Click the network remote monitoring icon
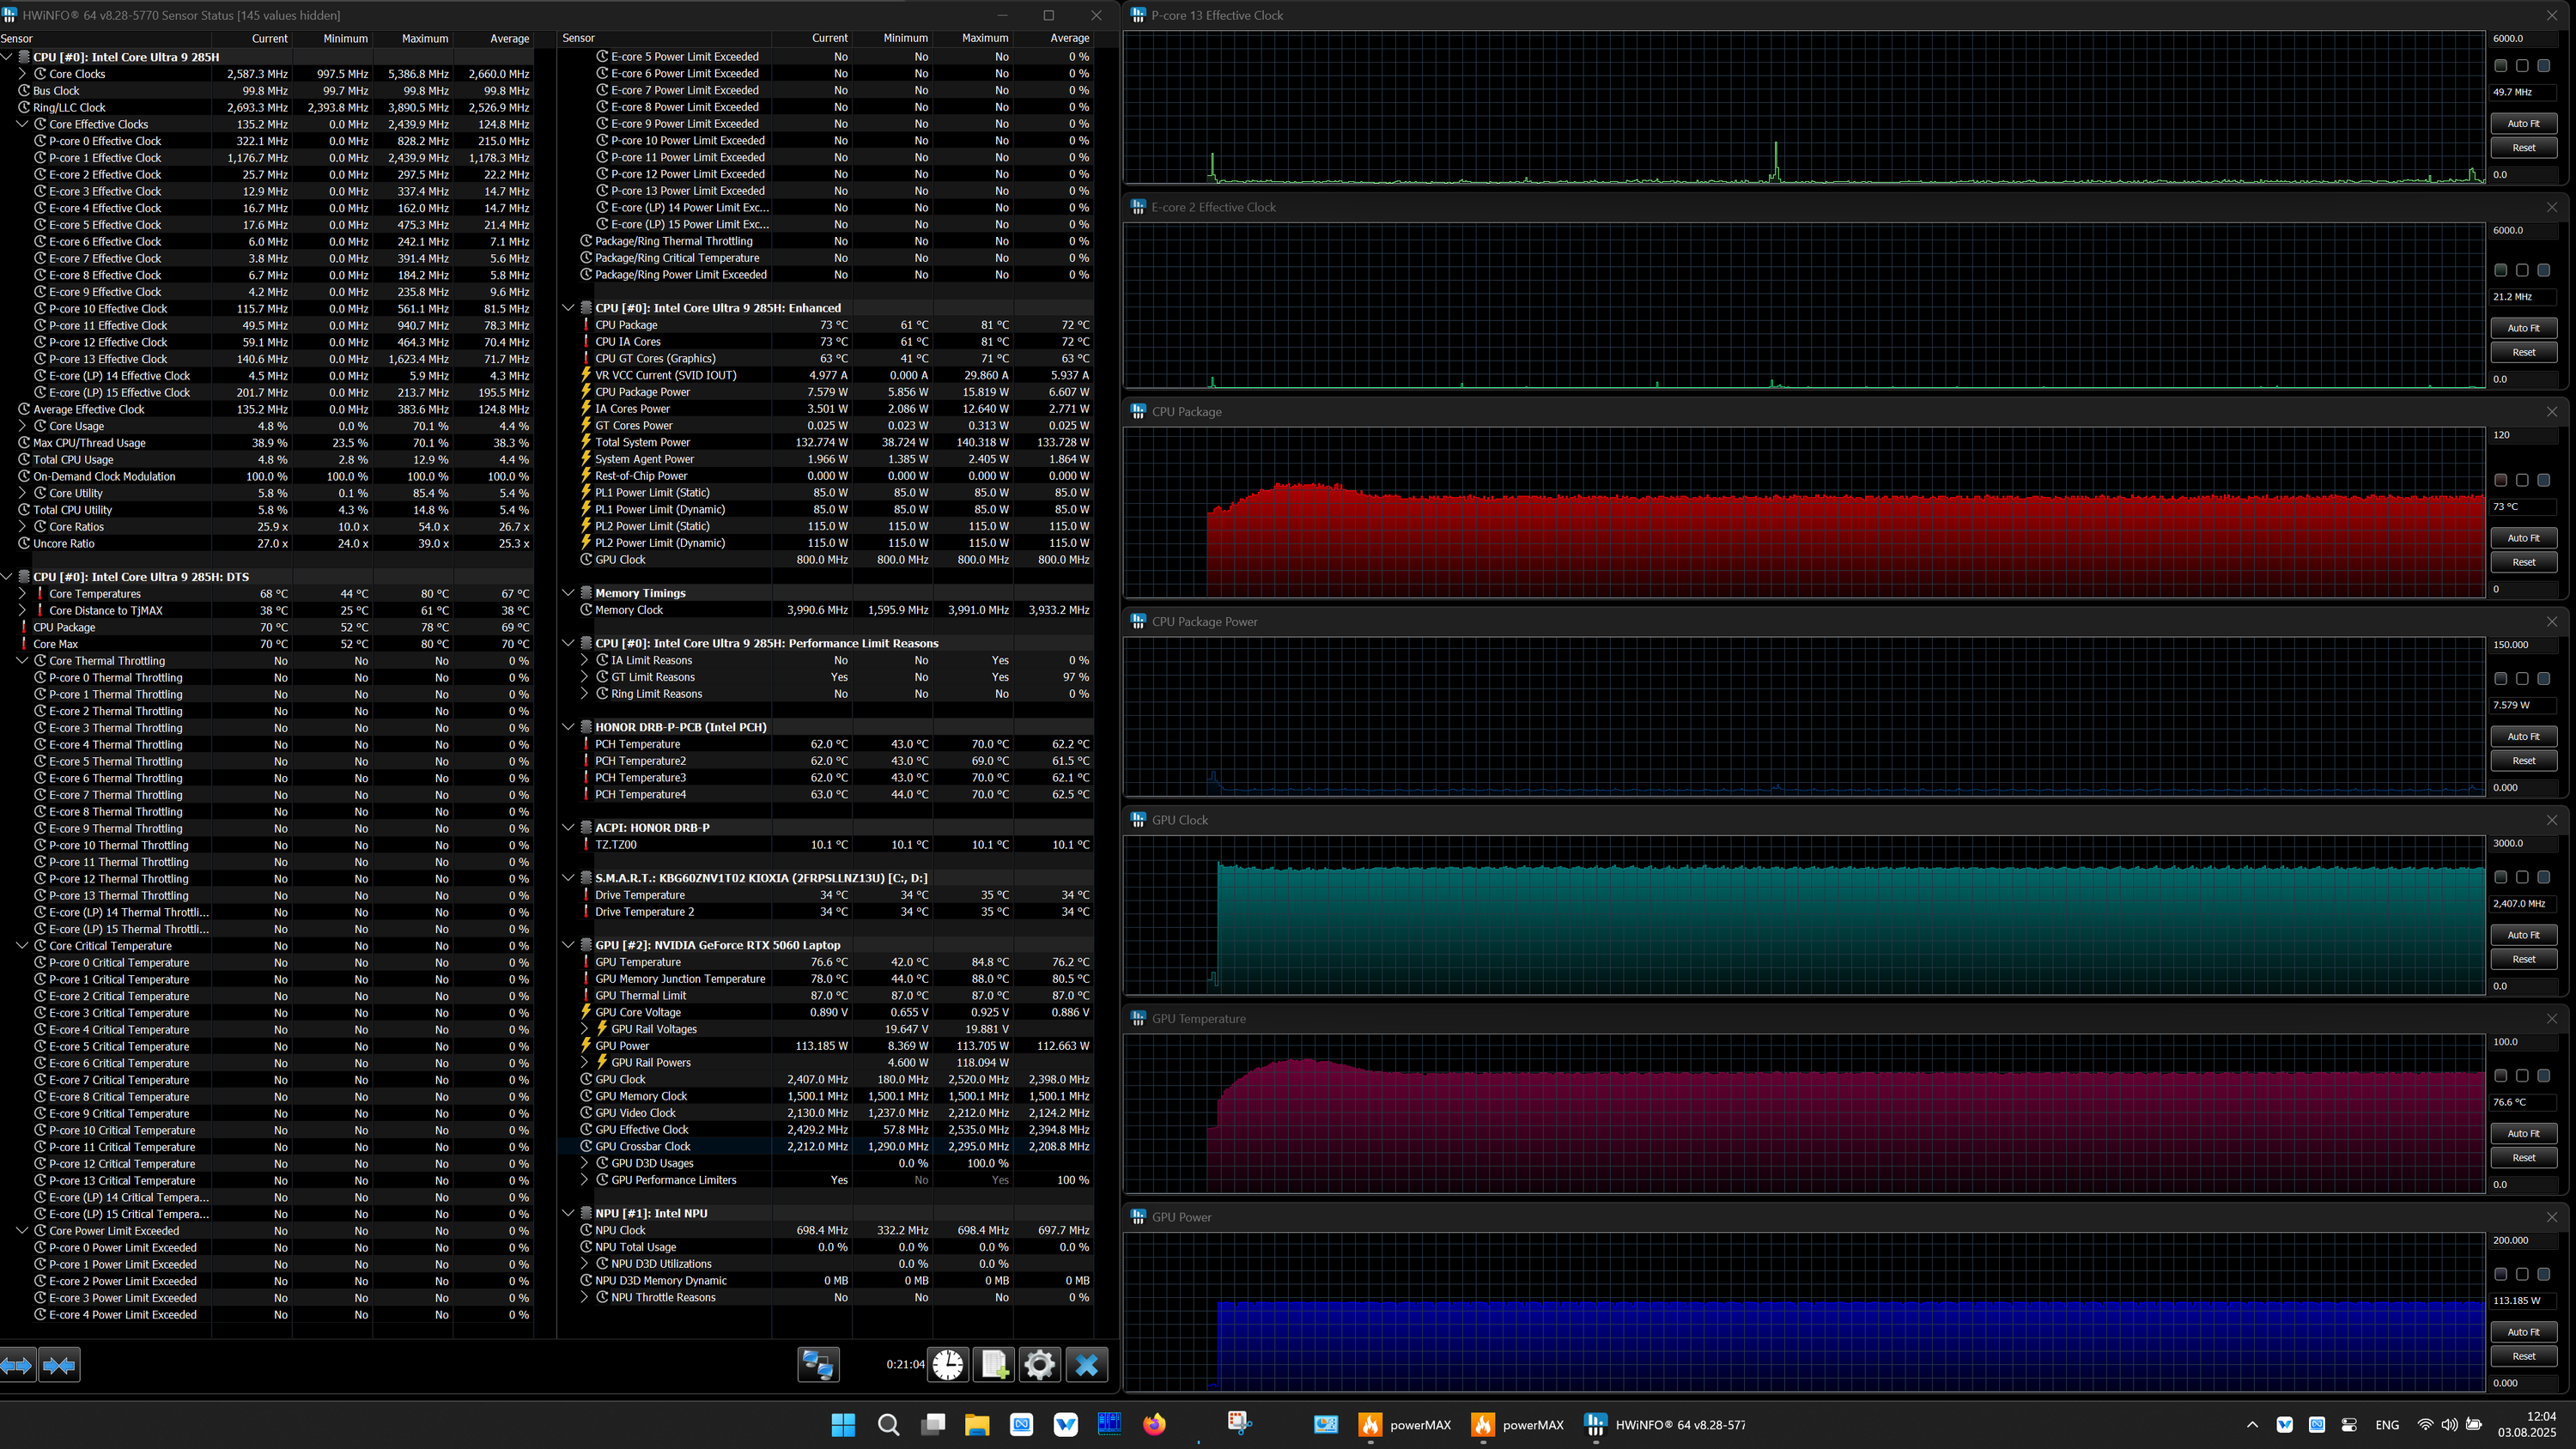Viewport: 2576px width, 1449px height. click(x=818, y=1364)
